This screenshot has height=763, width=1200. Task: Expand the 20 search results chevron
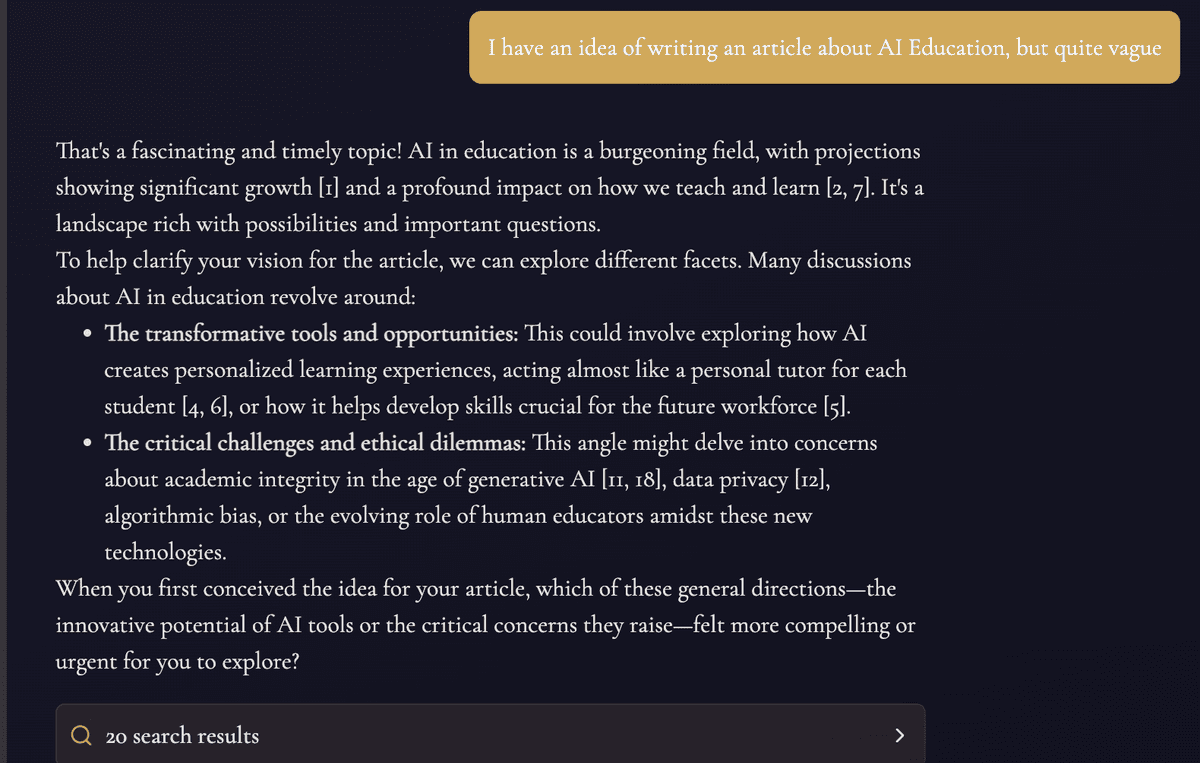pos(899,736)
